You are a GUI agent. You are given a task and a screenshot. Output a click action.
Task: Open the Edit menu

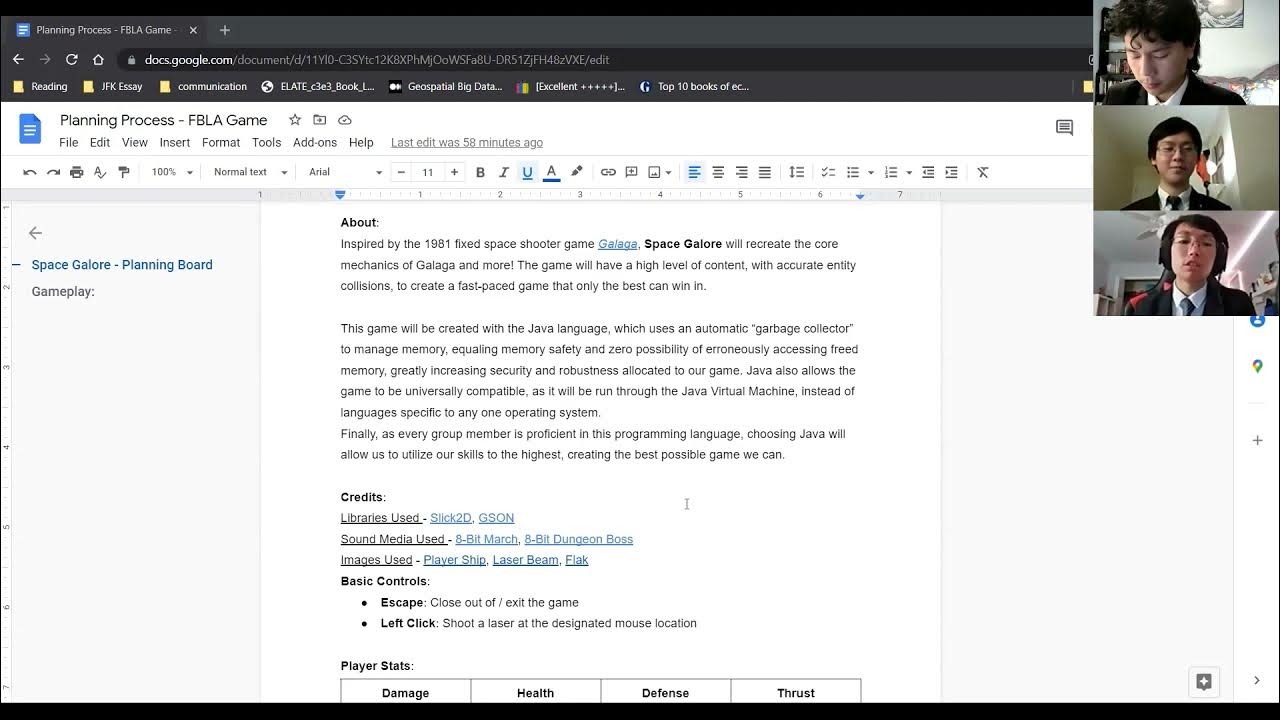coord(100,143)
